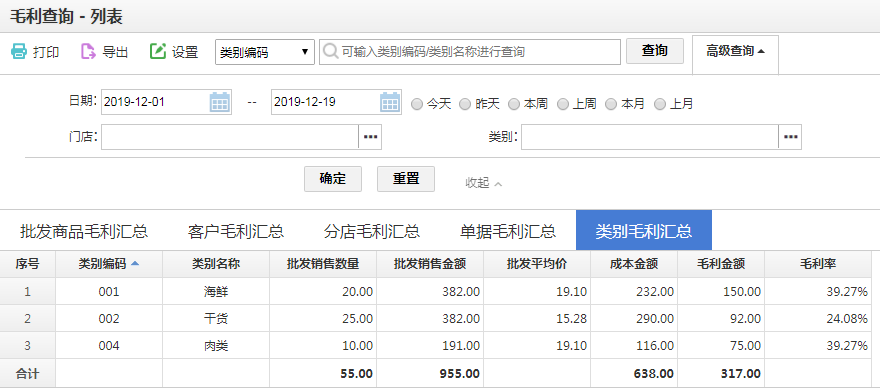Click the 导出 label
887x391 pixels.
(x=115, y=52)
